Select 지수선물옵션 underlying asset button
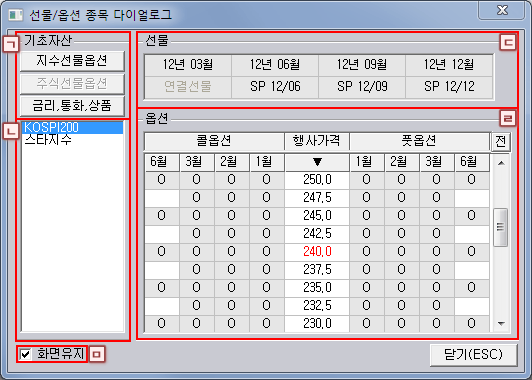This screenshot has width=532, height=380. (x=72, y=61)
